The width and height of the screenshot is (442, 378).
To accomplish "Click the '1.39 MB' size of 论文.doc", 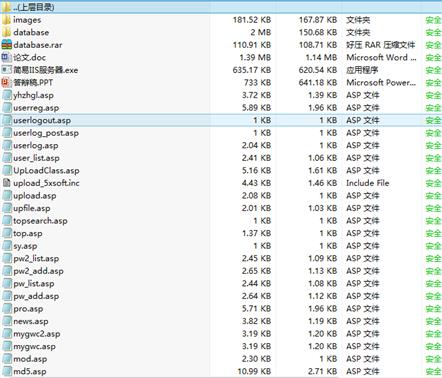I will (255, 58).
